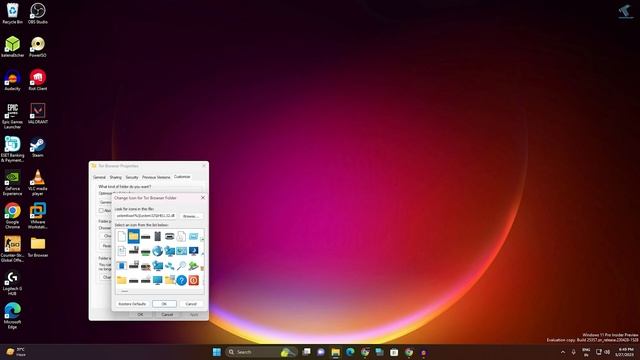Select Epic Games Launcher desktop icon
The width and height of the screenshot is (640, 360).
tap(12, 116)
